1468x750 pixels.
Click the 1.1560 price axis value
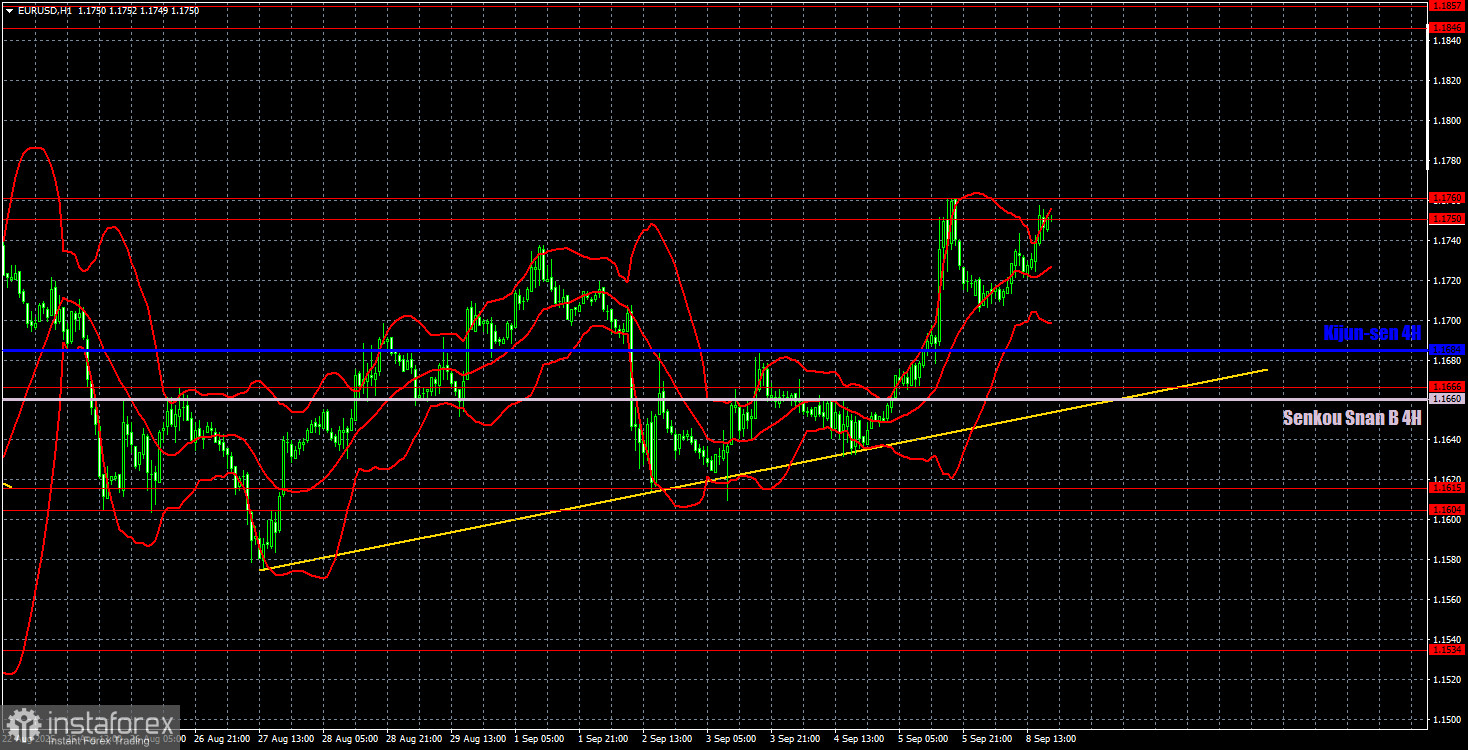pyautogui.click(x=1447, y=599)
